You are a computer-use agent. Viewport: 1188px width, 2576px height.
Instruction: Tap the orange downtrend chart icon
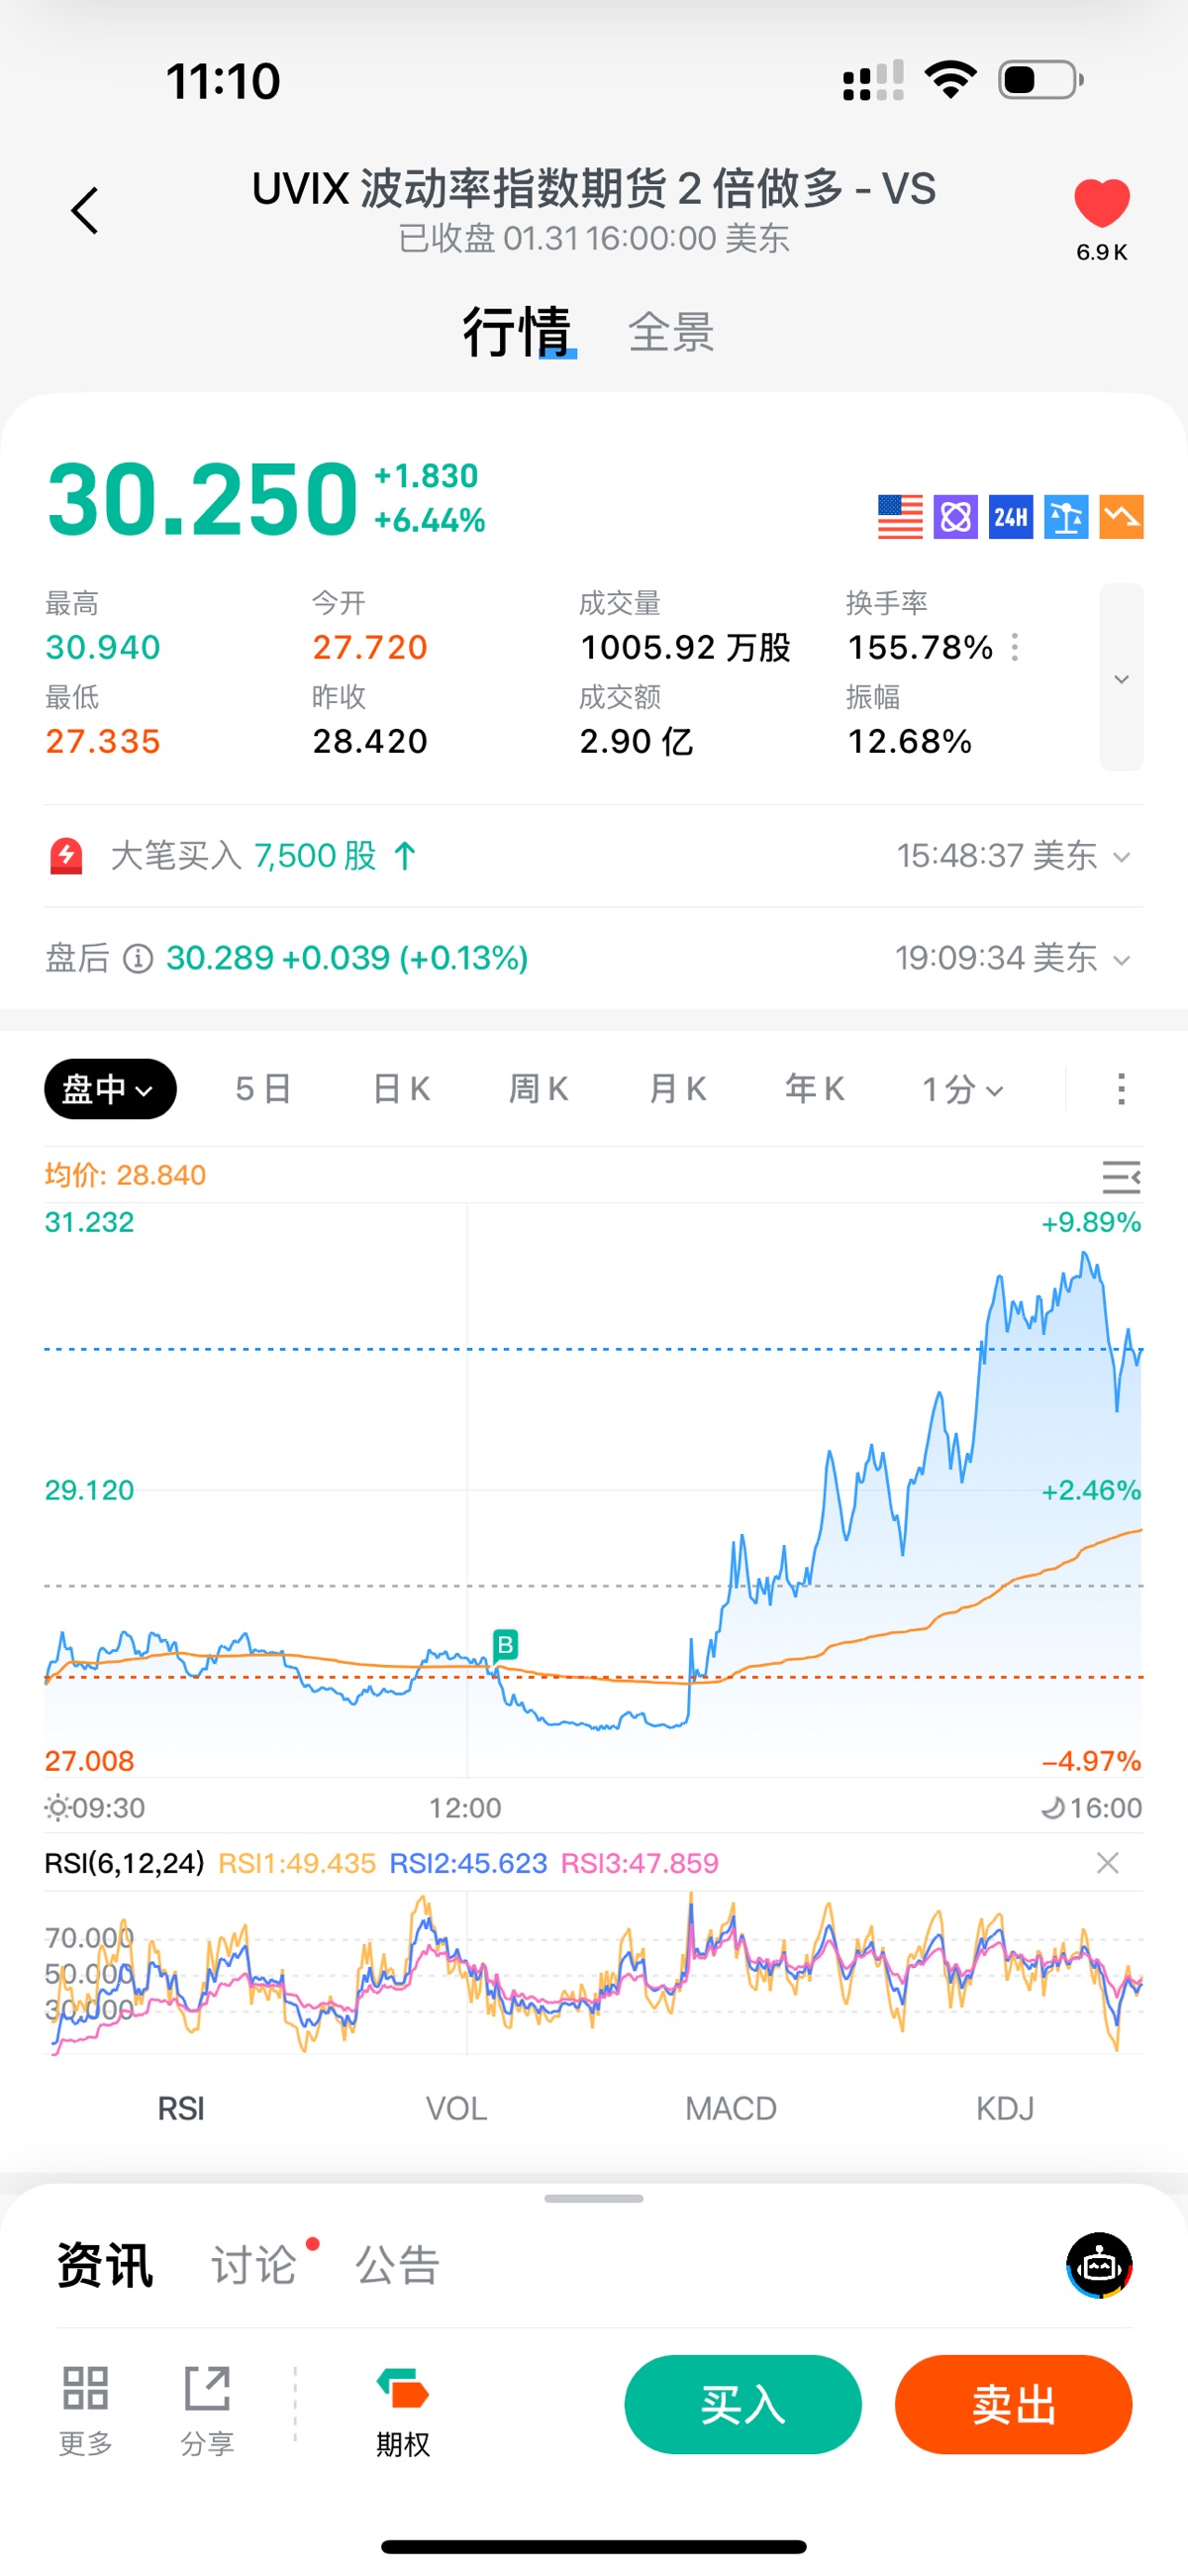pos(1121,517)
